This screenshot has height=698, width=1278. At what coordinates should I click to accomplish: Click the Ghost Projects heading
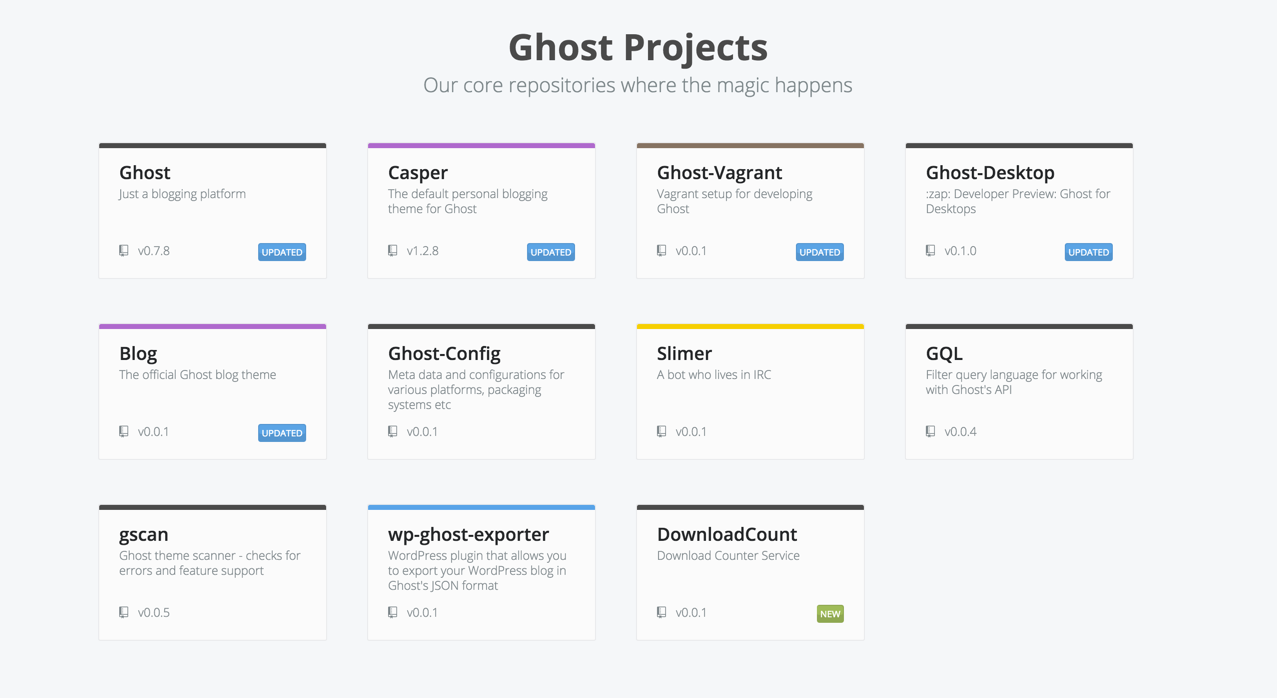coord(638,47)
